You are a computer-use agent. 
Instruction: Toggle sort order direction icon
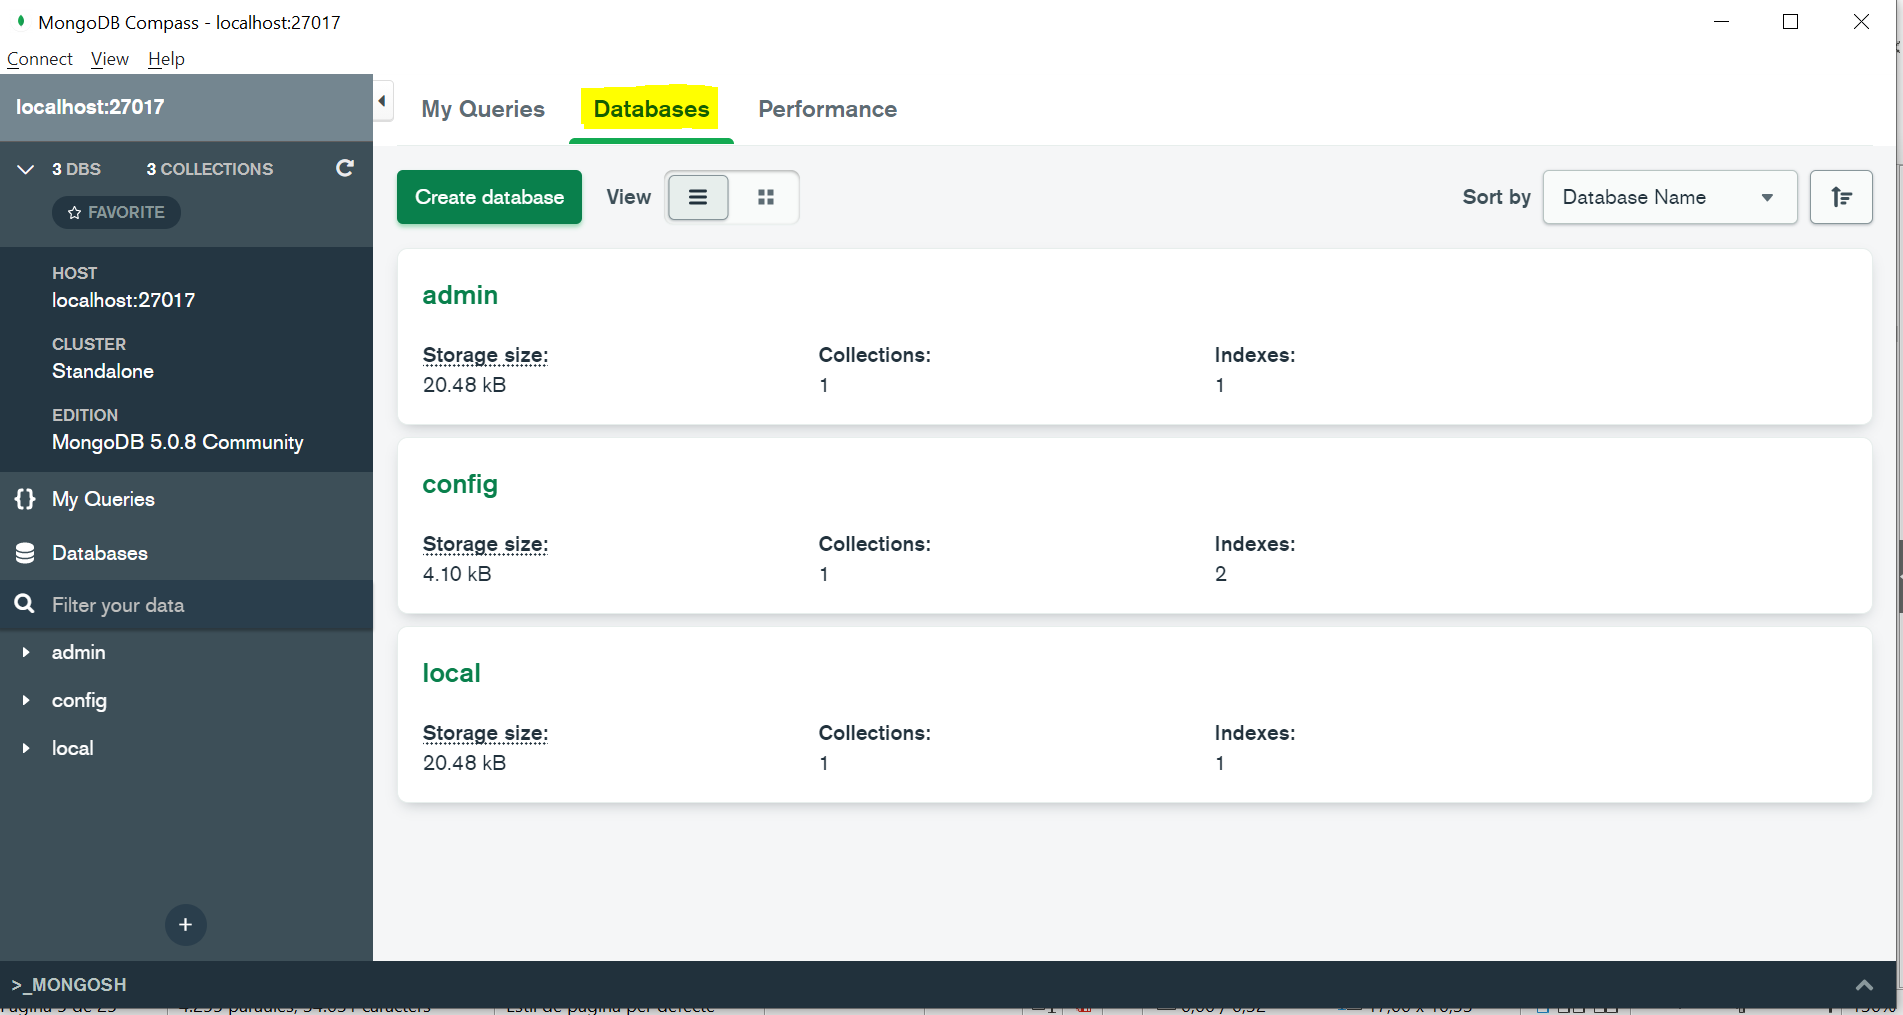pyautogui.click(x=1840, y=197)
